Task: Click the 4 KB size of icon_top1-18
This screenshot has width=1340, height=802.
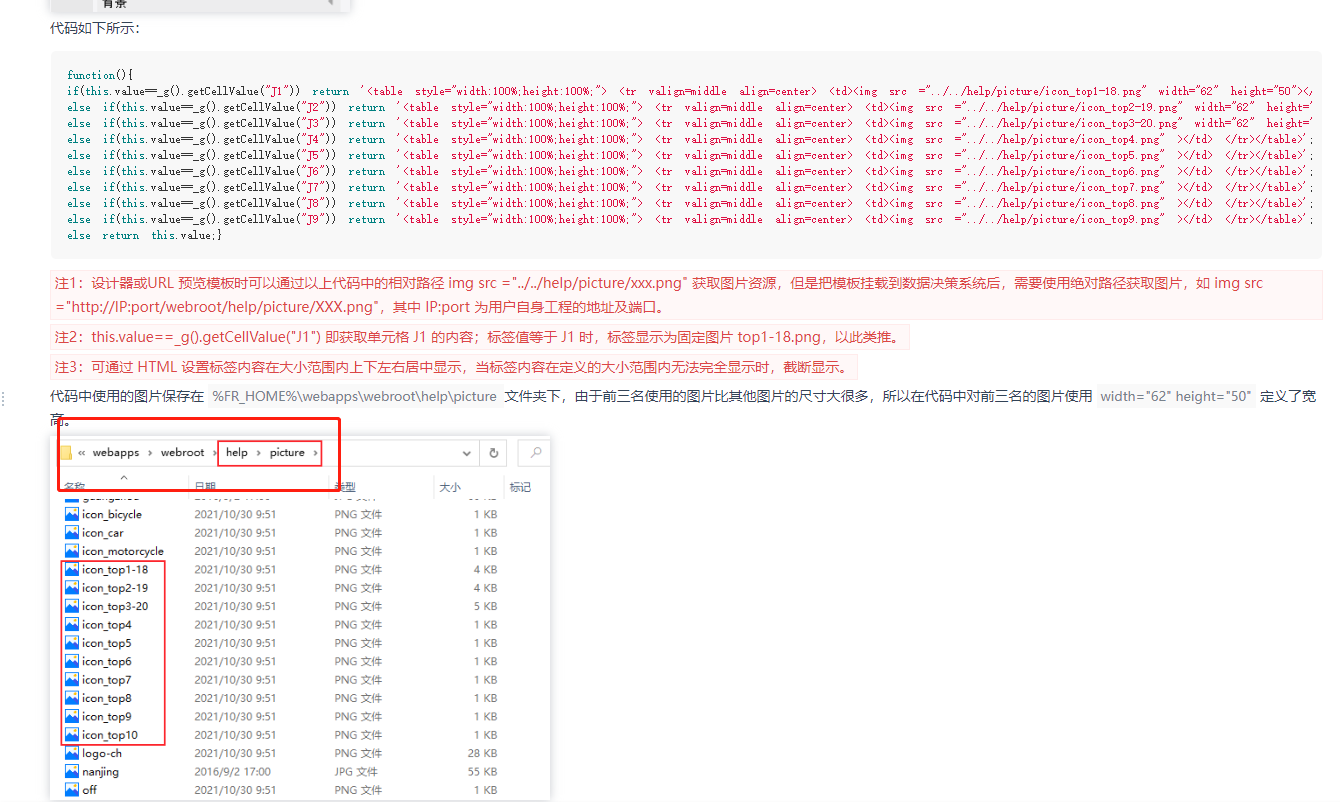Action: pos(485,569)
